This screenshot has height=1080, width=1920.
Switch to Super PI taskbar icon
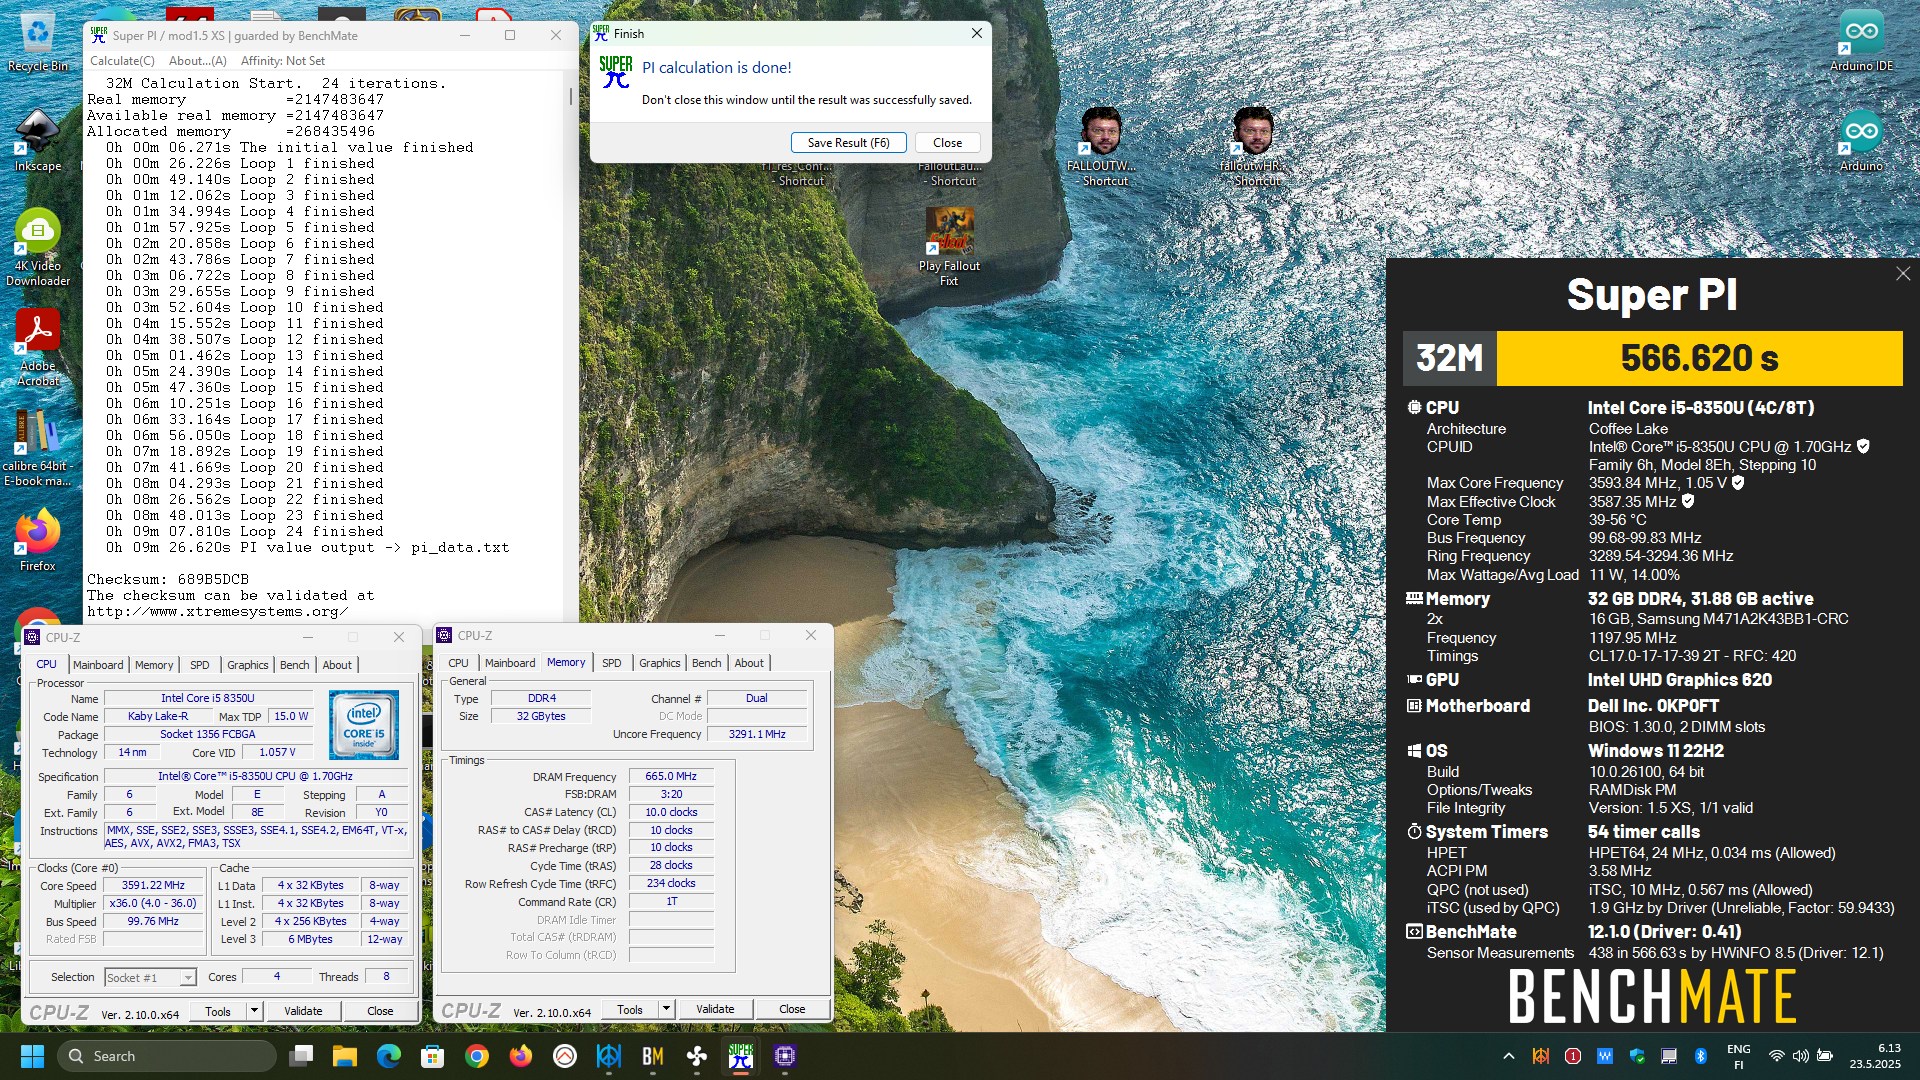pyautogui.click(x=741, y=1056)
